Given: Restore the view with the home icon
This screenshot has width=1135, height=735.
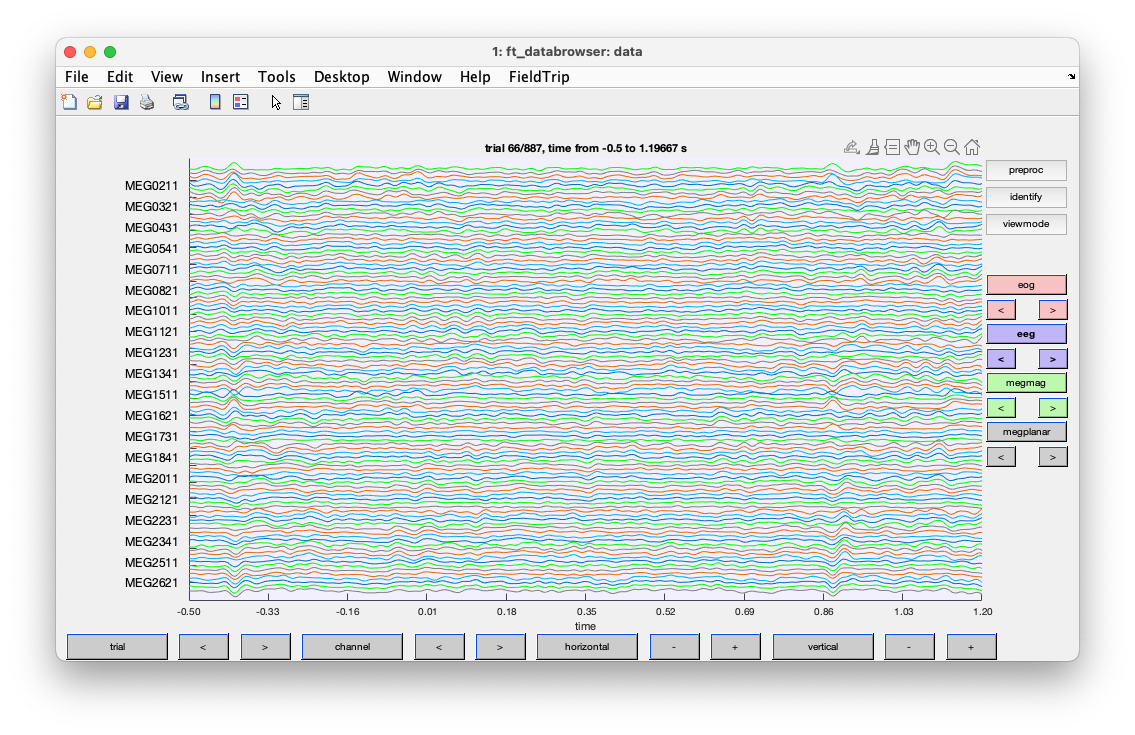Looking at the screenshot, I should [972, 147].
